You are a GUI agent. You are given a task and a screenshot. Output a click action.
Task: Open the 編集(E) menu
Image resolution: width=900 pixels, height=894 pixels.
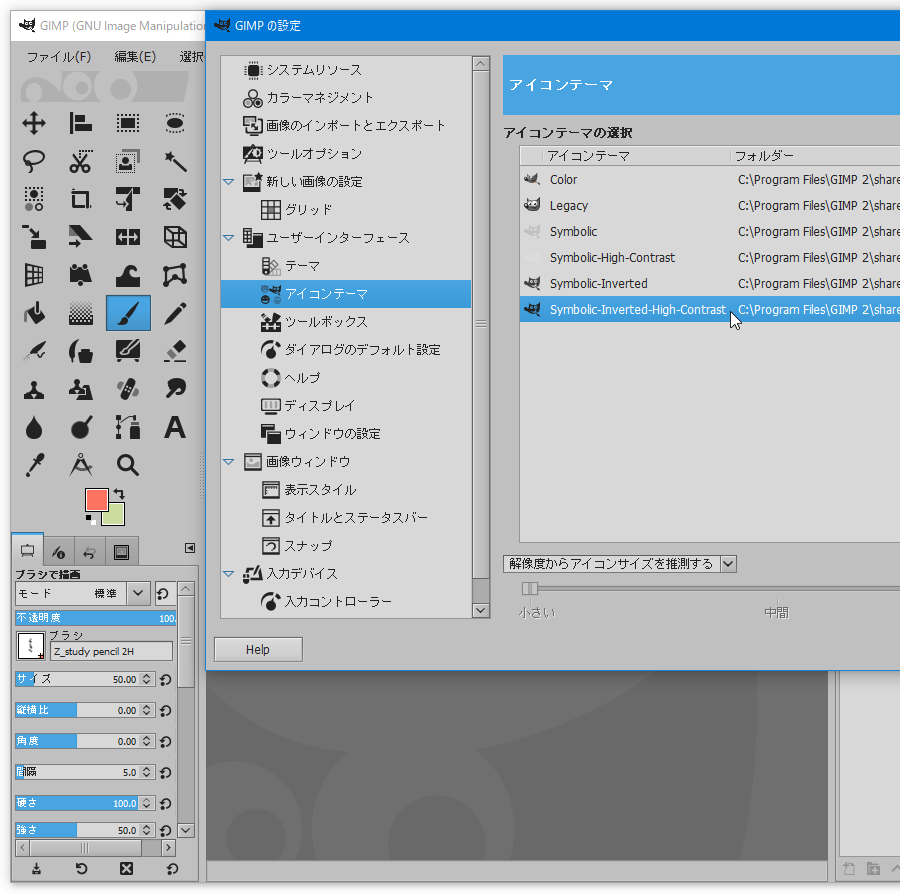click(135, 57)
